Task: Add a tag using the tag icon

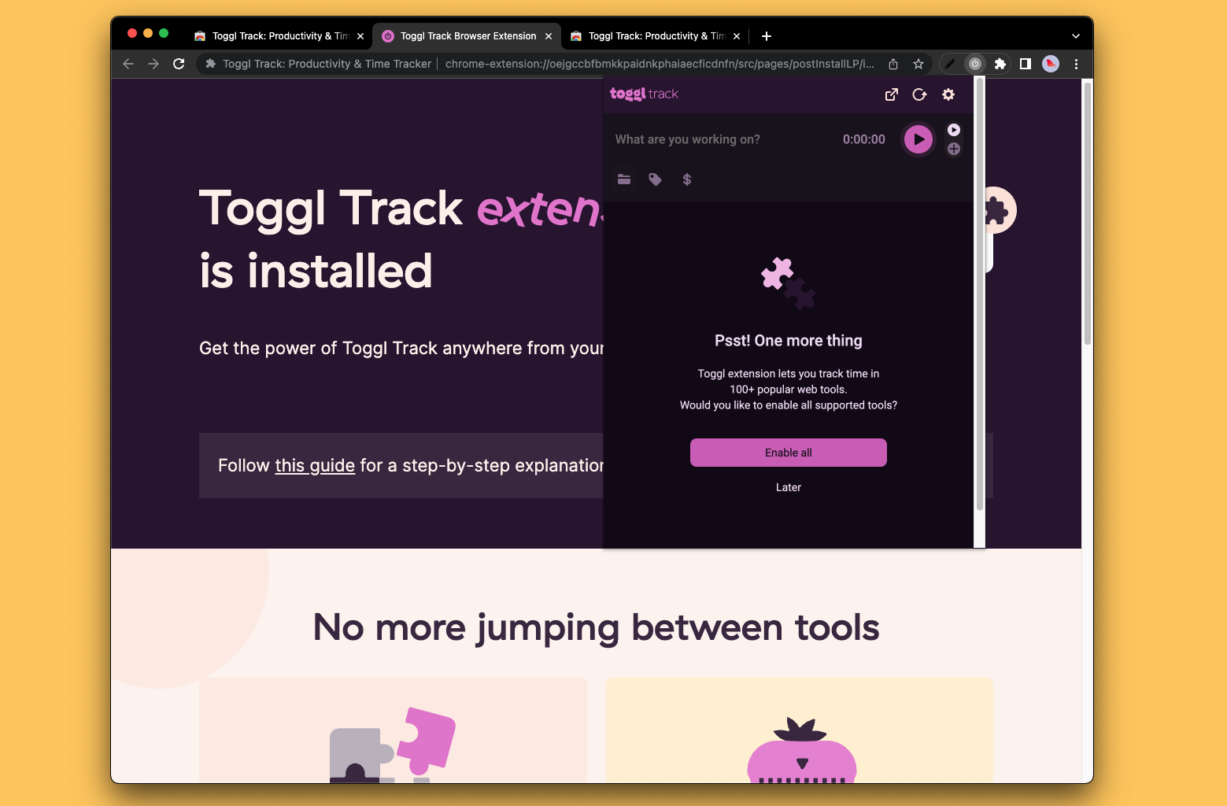Action: (655, 179)
